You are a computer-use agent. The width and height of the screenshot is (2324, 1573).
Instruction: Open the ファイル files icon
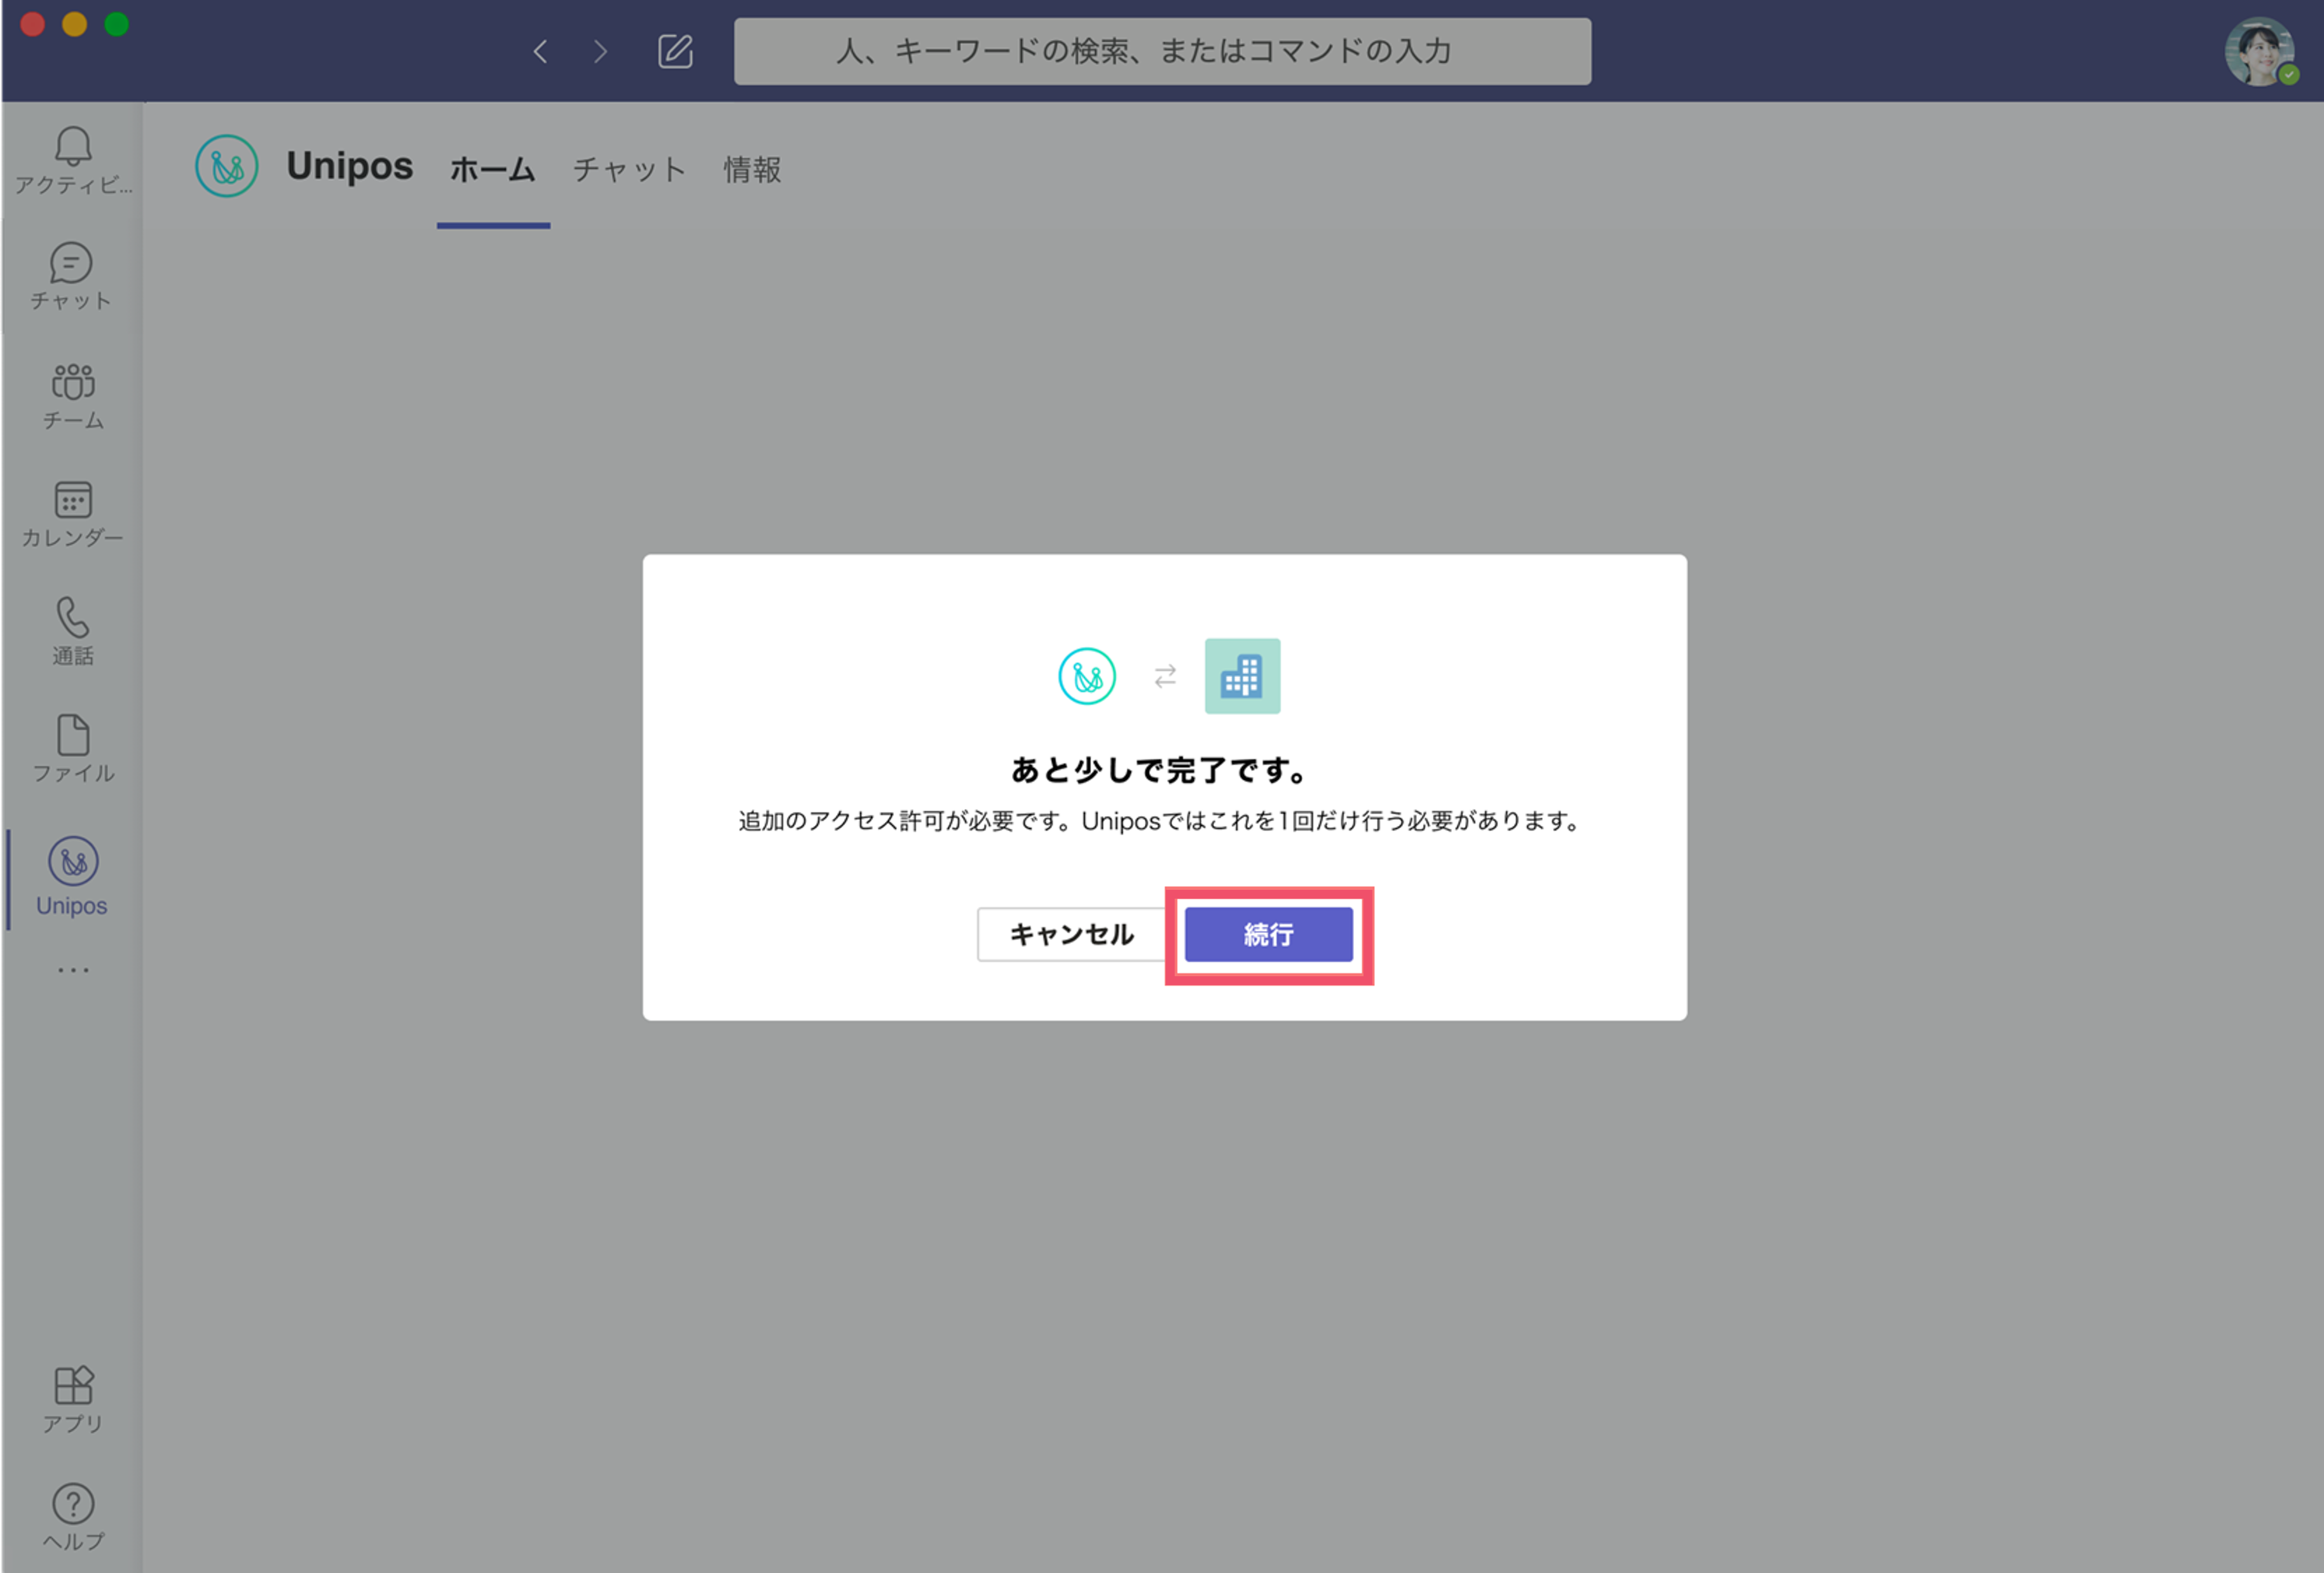pos(72,748)
